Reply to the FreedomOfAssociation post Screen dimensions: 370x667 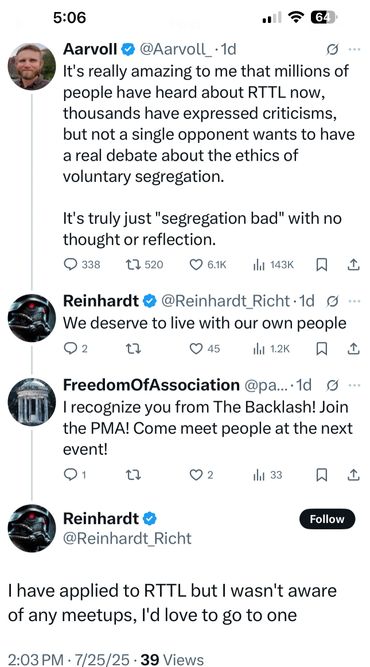[70, 475]
